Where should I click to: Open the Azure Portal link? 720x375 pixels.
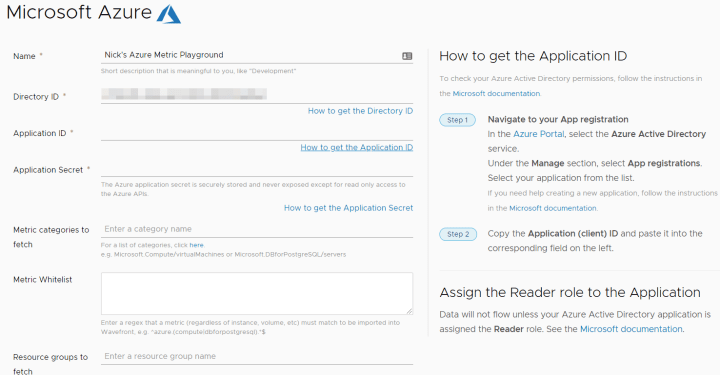(539, 134)
